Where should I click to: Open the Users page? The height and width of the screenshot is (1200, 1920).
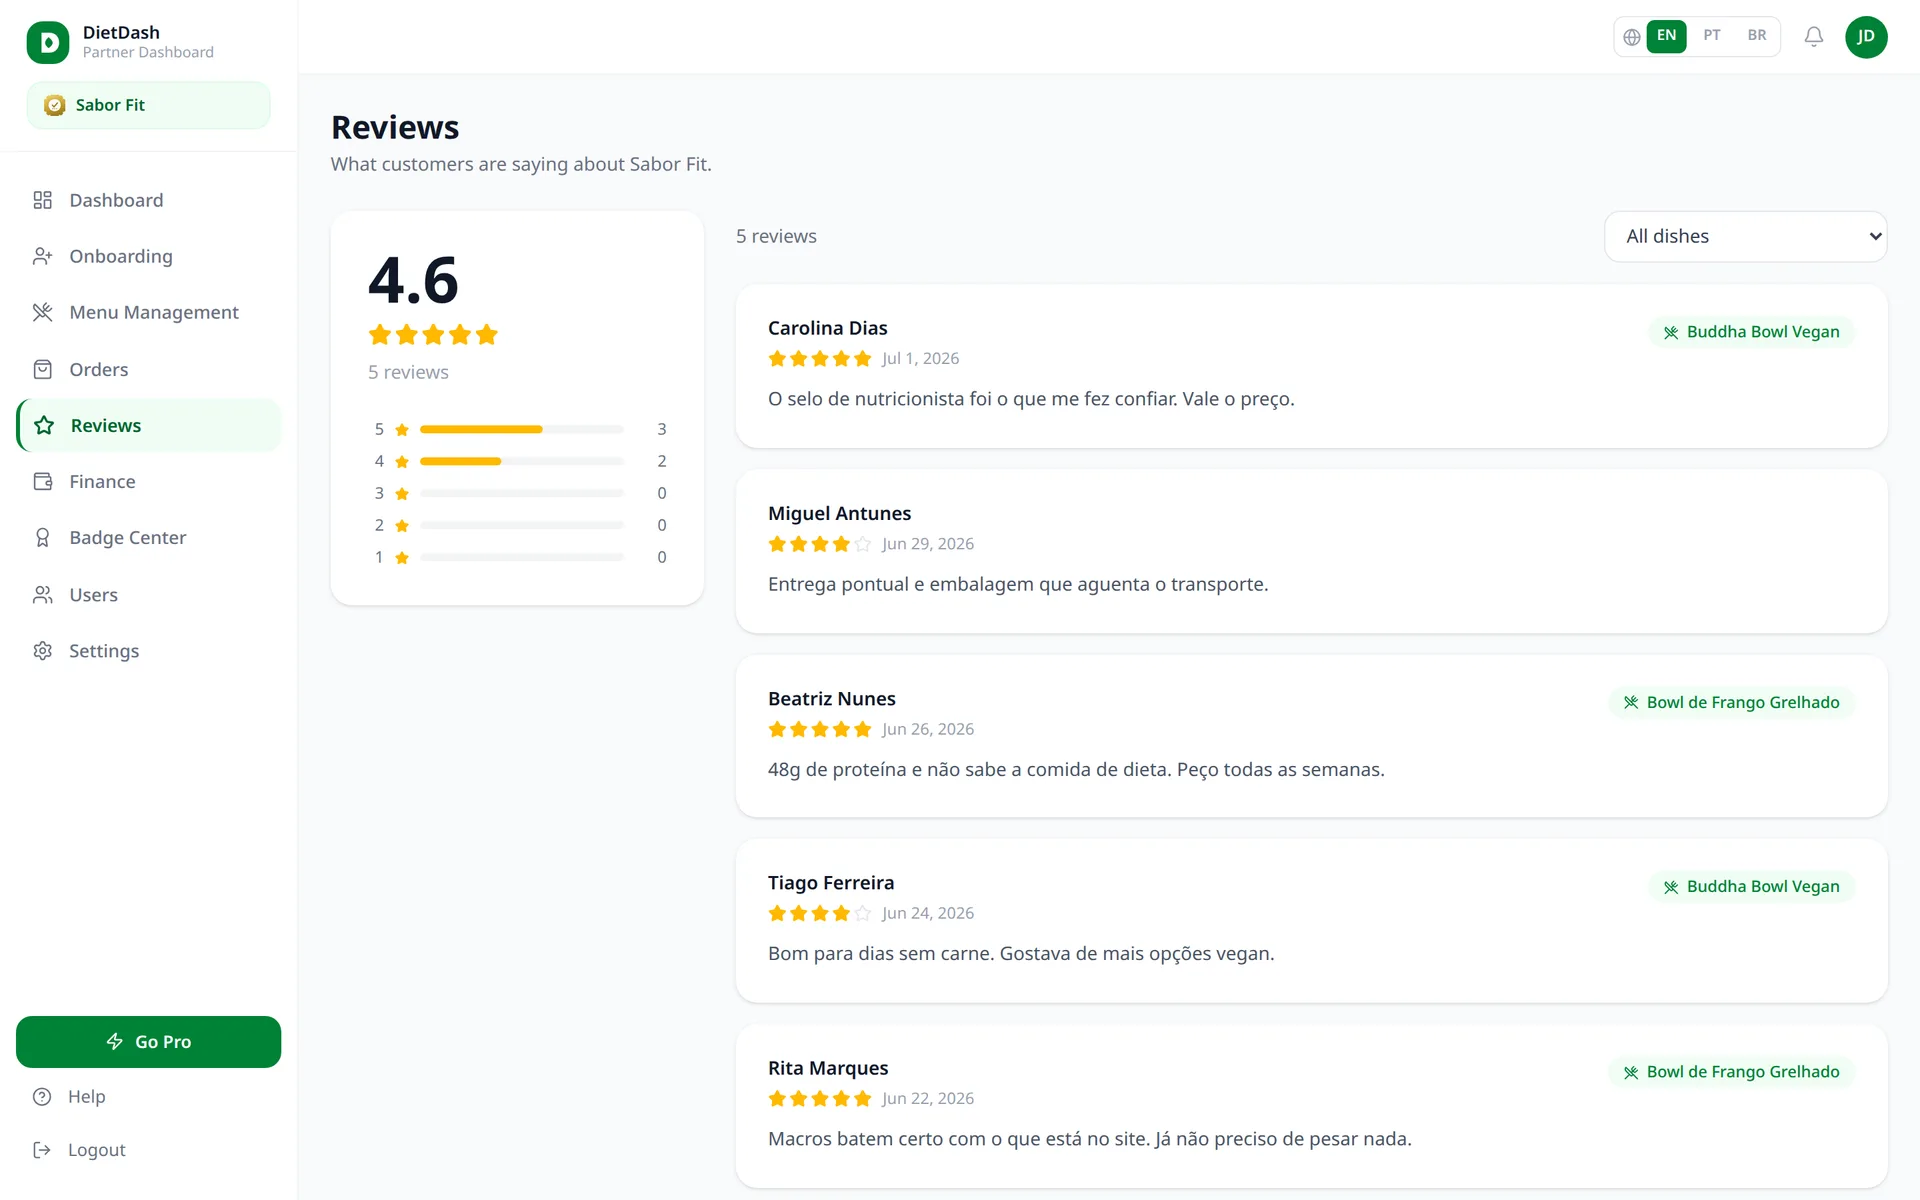149,594
